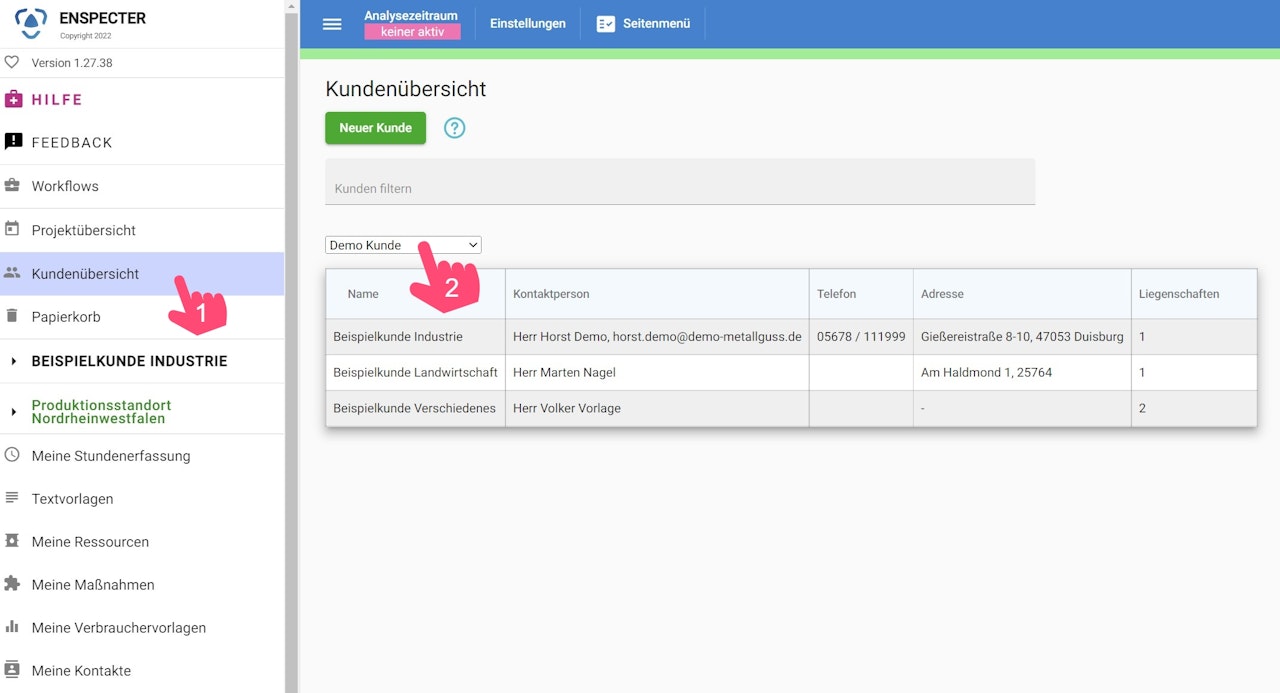Open the row 'Beispielkunde Verschiedenes'
Image resolution: width=1280 pixels, height=693 pixels.
(x=791, y=408)
